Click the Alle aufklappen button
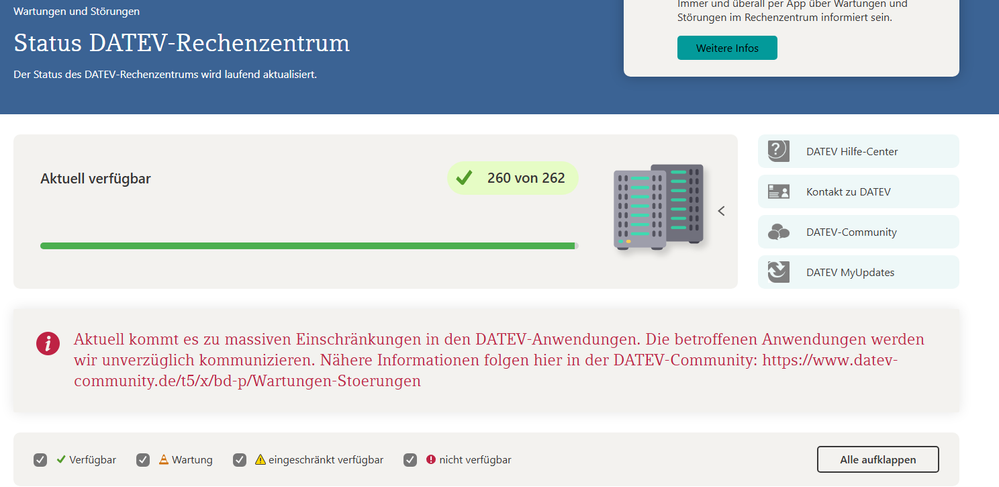 point(878,460)
